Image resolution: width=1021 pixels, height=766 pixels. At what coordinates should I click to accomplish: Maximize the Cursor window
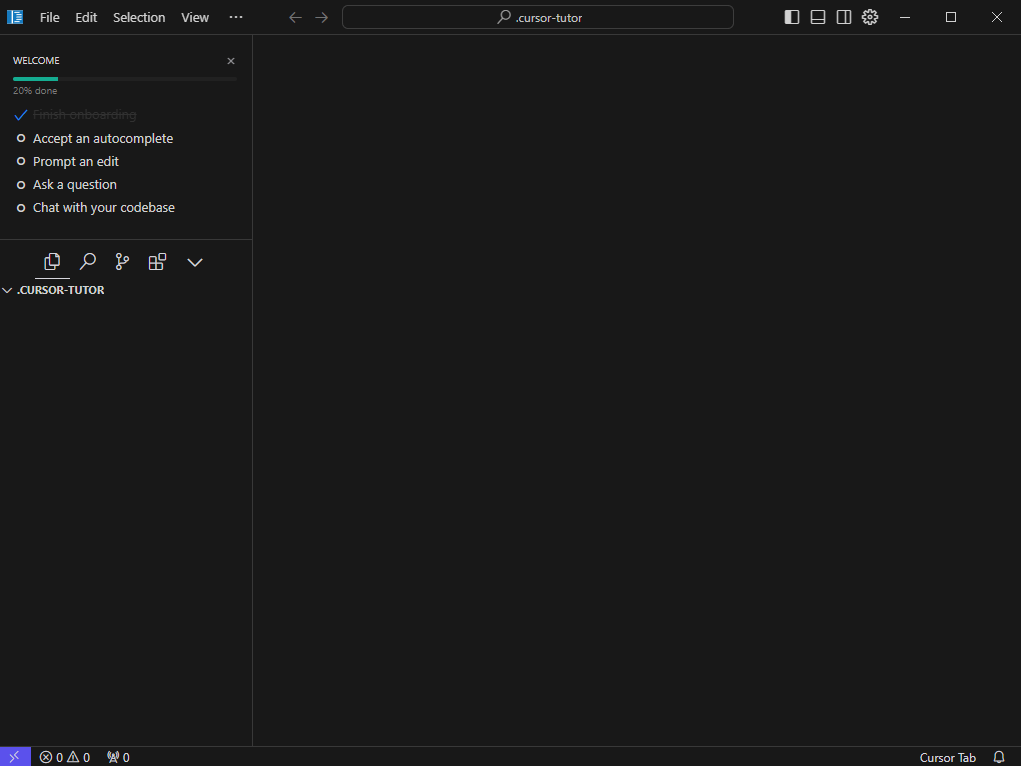pos(951,18)
